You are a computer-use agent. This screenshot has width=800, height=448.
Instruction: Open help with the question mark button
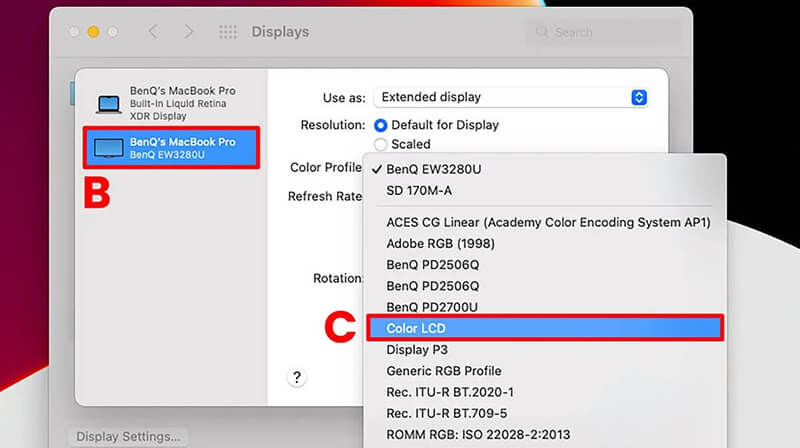[x=297, y=378]
